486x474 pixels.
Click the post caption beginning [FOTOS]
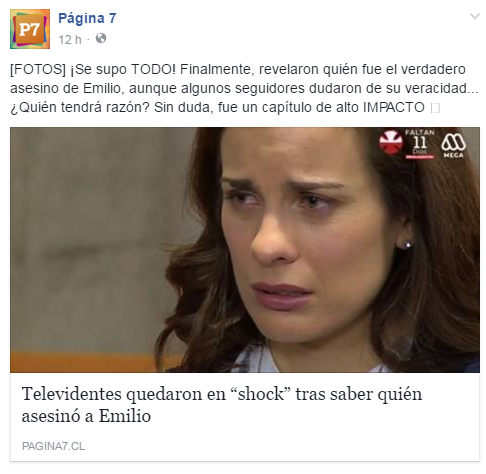[x=244, y=88]
